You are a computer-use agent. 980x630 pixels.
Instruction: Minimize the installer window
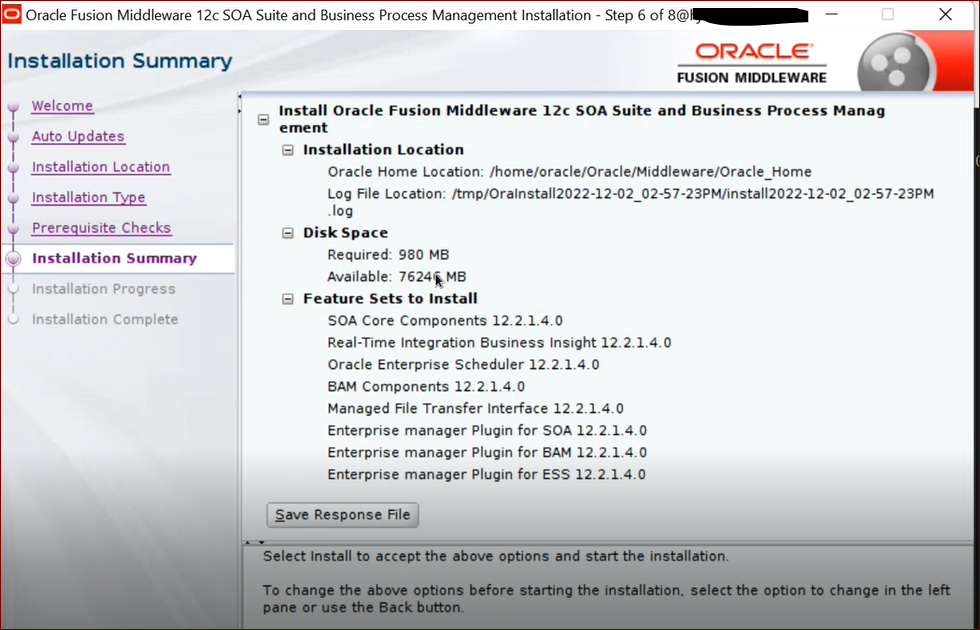(x=831, y=14)
